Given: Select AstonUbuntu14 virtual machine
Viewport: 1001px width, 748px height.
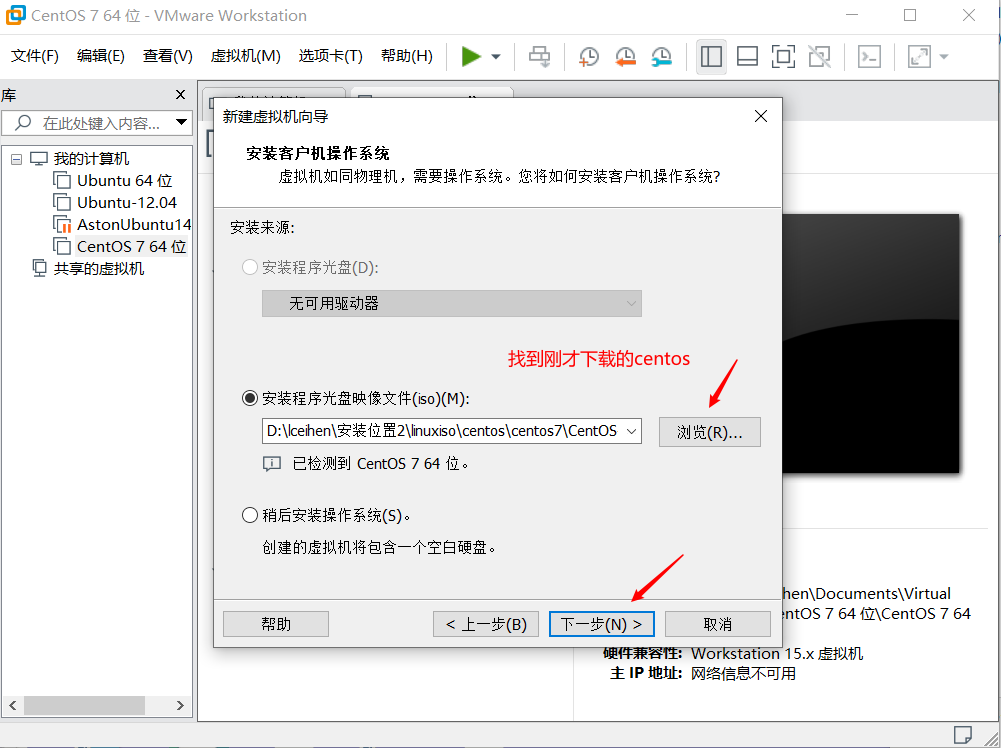Looking at the screenshot, I should 133,225.
